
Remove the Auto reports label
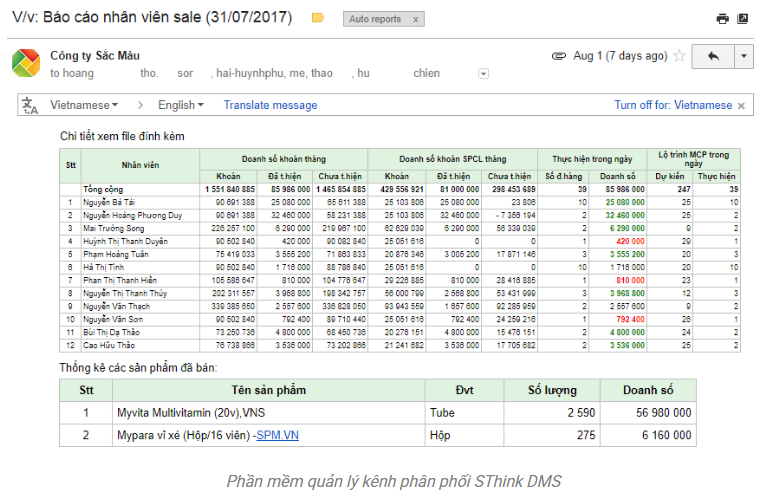click(x=415, y=19)
